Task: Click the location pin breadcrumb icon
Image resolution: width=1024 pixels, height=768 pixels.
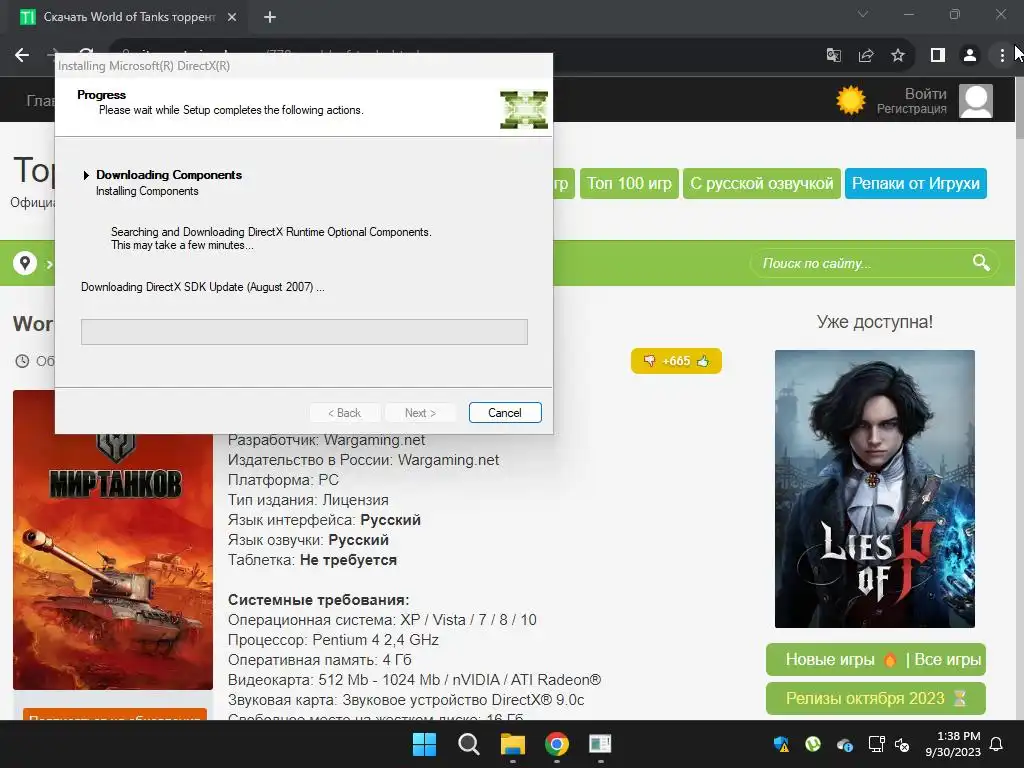Action: (25, 263)
